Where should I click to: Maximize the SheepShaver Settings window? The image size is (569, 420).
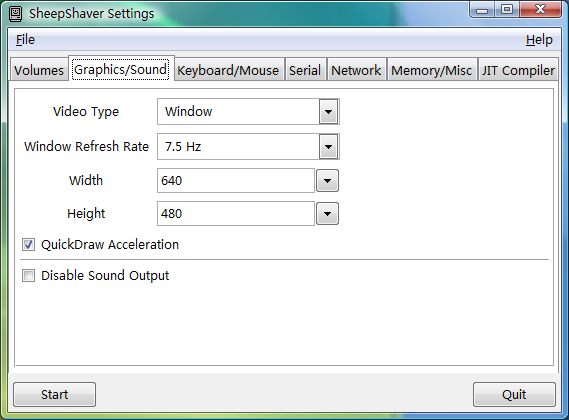click(507, 9)
